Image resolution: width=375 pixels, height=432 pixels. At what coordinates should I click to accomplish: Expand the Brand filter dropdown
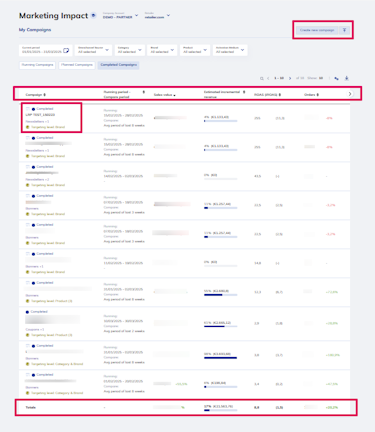tap(162, 50)
